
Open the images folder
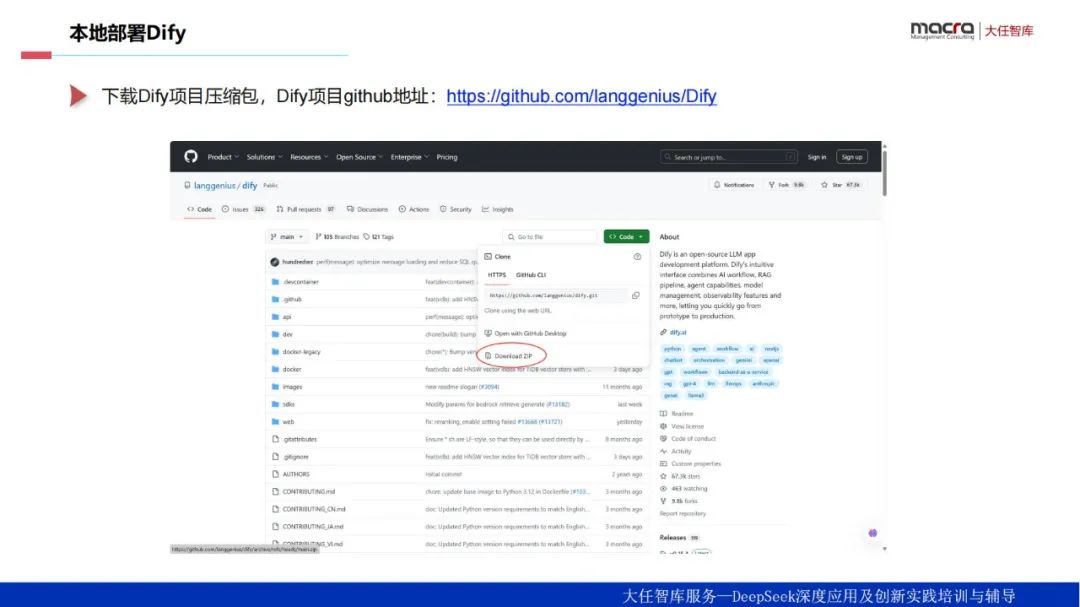point(292,387)
